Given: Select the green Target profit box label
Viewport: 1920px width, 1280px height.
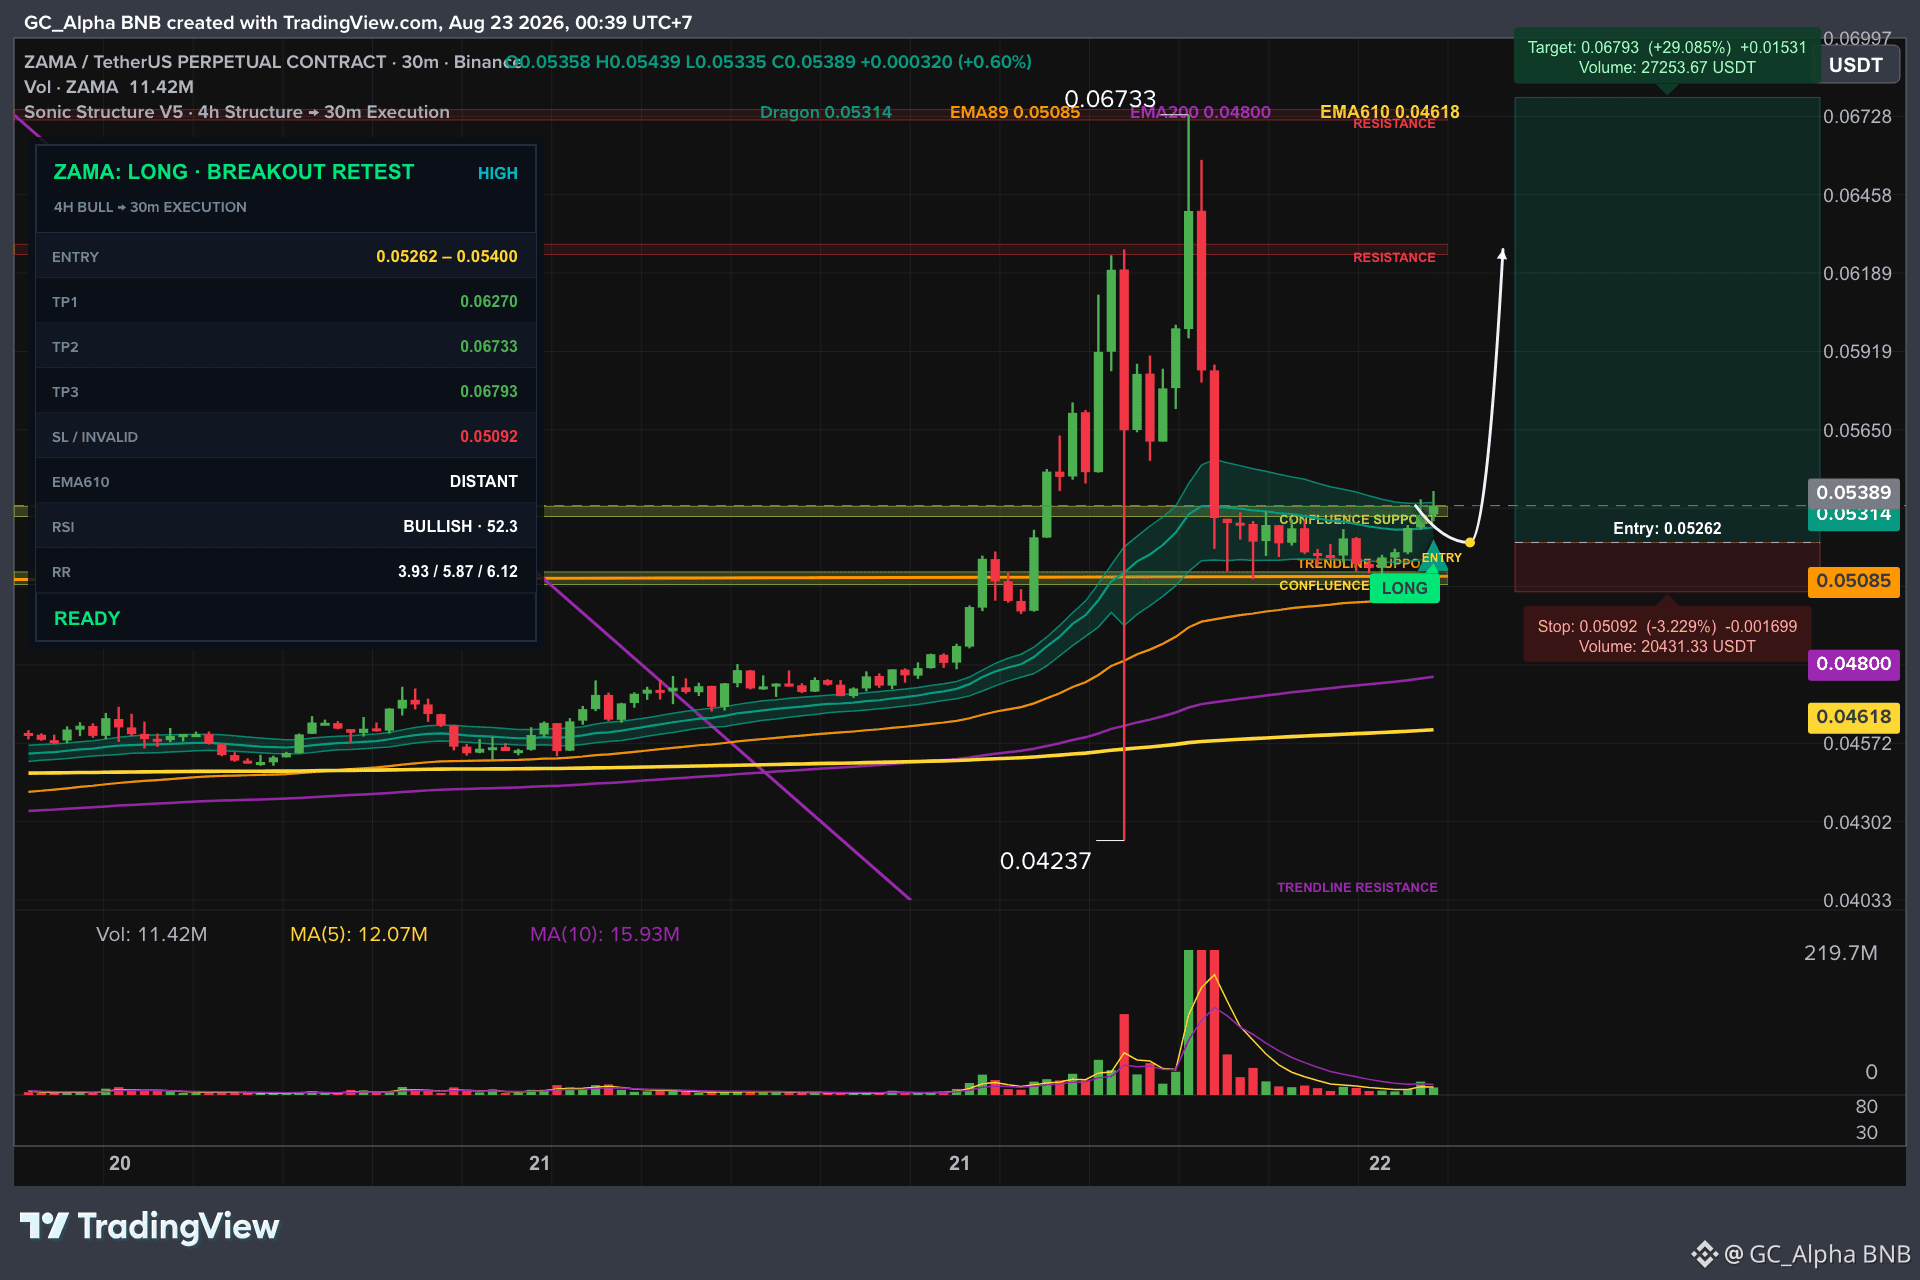Looking at the screenshot, I should (1666, 57).
